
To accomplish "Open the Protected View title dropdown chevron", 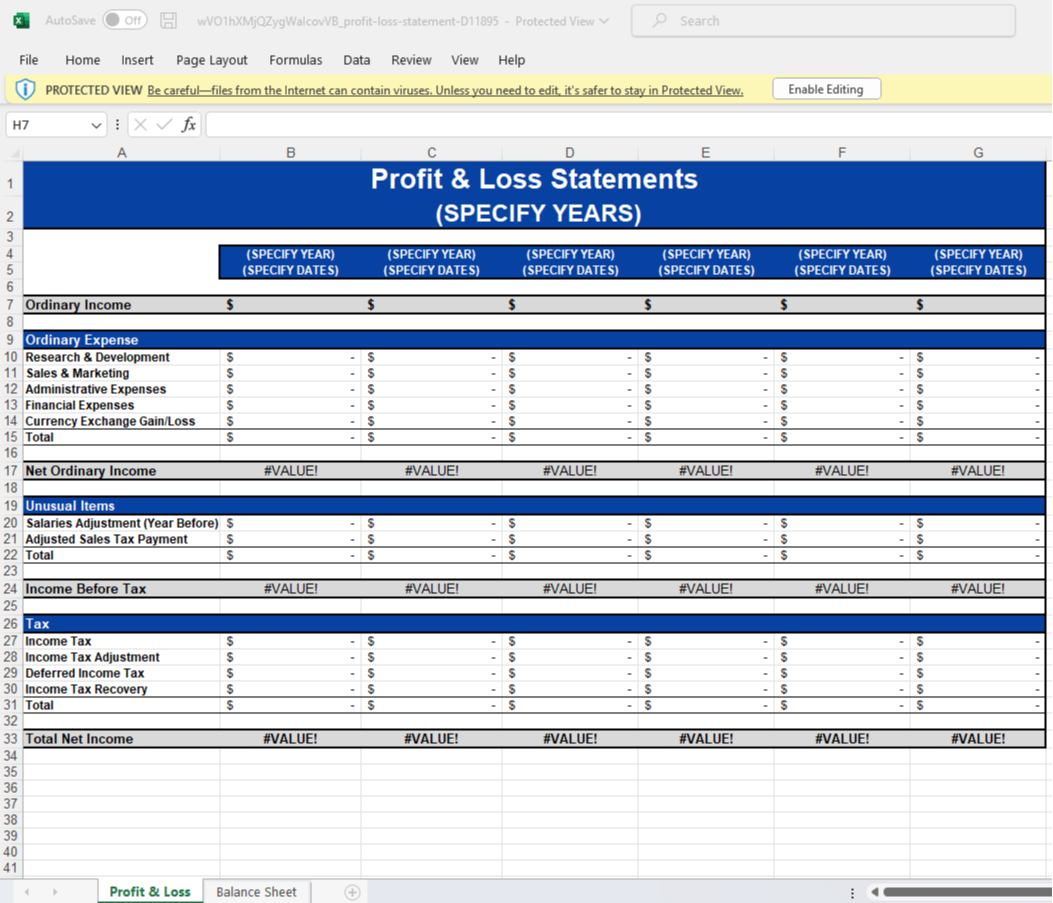I will (604, 21).
